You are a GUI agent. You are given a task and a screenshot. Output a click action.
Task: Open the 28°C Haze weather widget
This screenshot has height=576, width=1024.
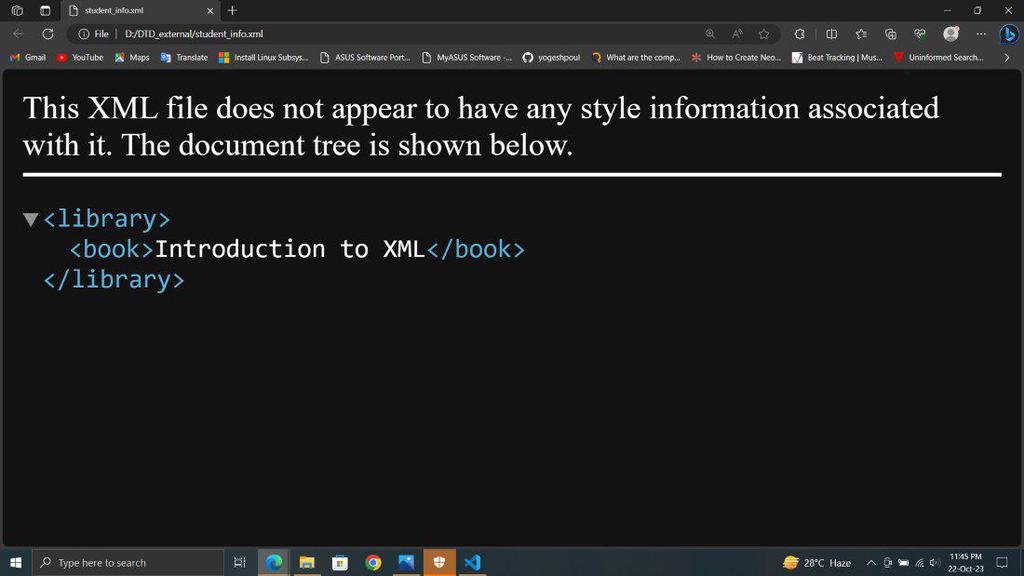[x=817, y=562]
